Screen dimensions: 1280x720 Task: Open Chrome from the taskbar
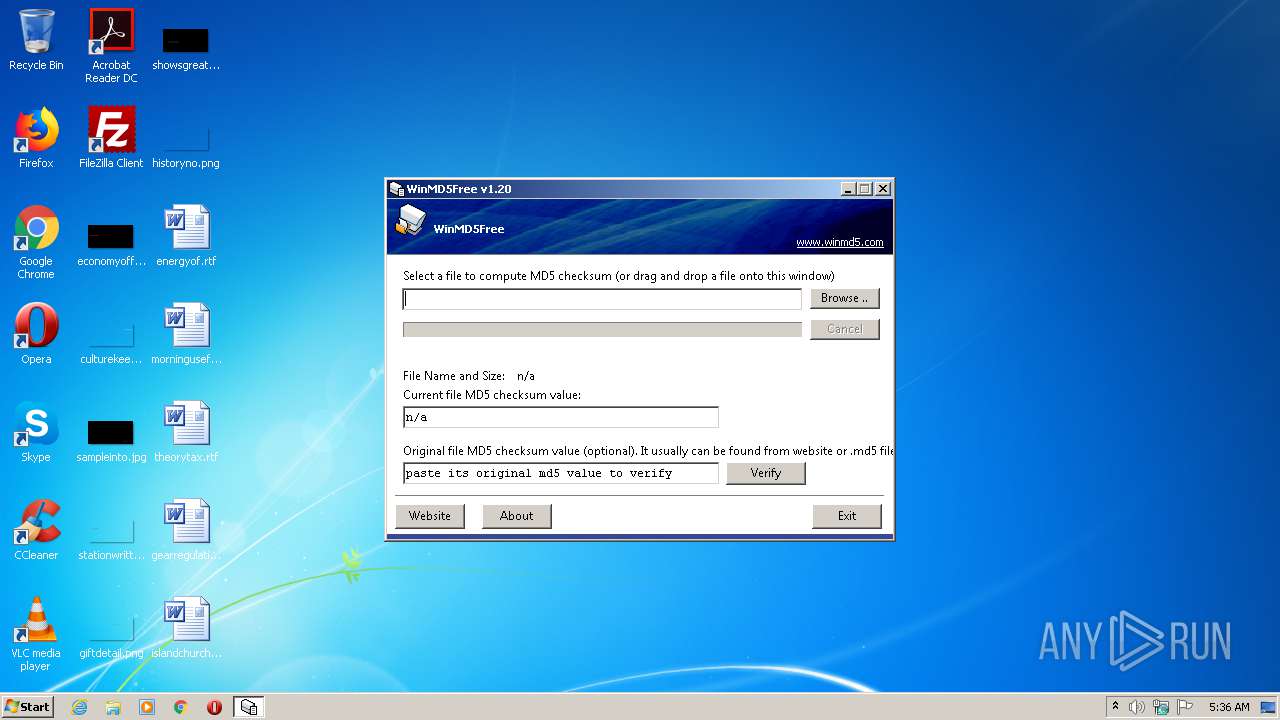181,707
